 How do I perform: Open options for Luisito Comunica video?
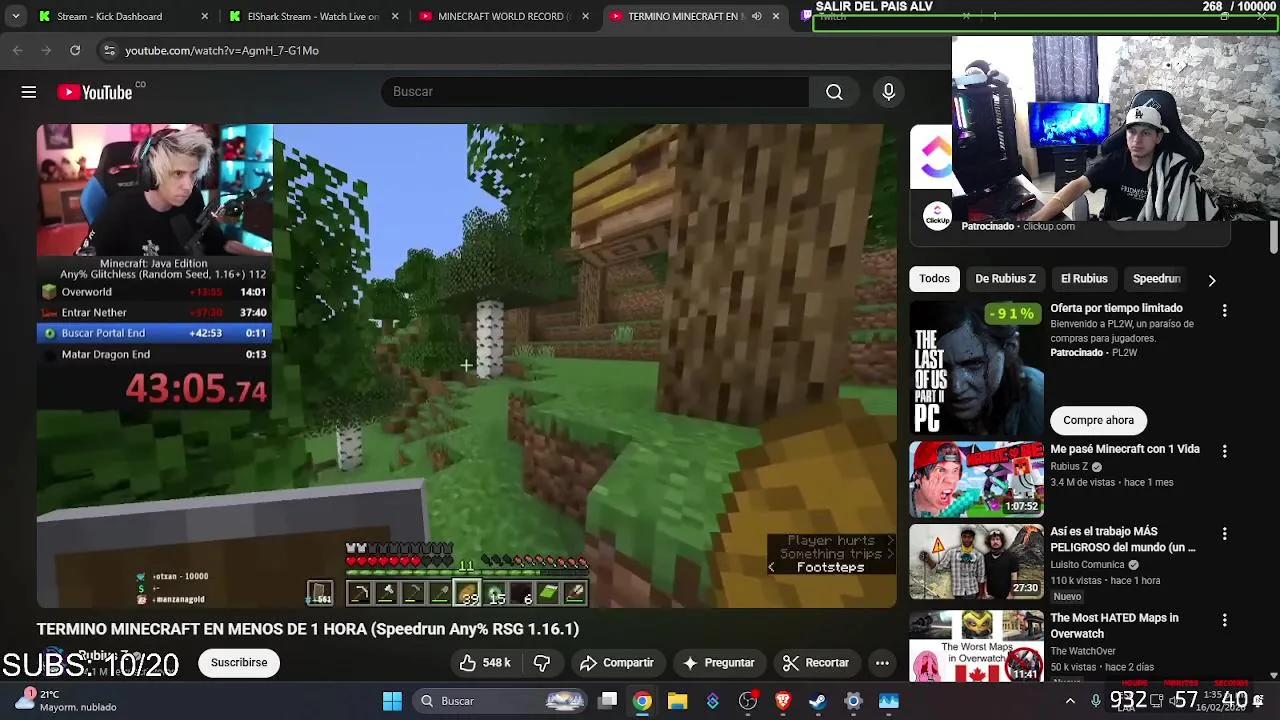pos(1224,534)
